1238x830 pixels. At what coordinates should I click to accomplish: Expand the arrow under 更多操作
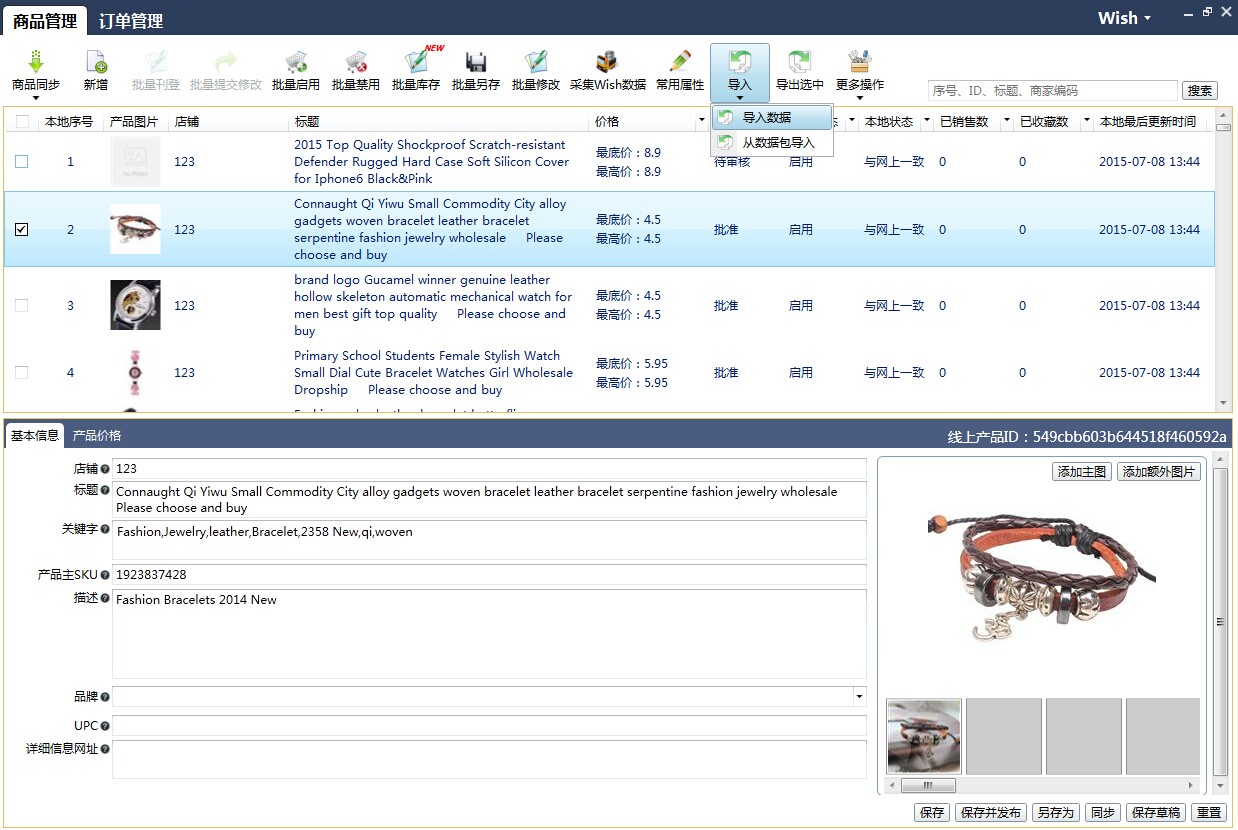coord(860,98)
